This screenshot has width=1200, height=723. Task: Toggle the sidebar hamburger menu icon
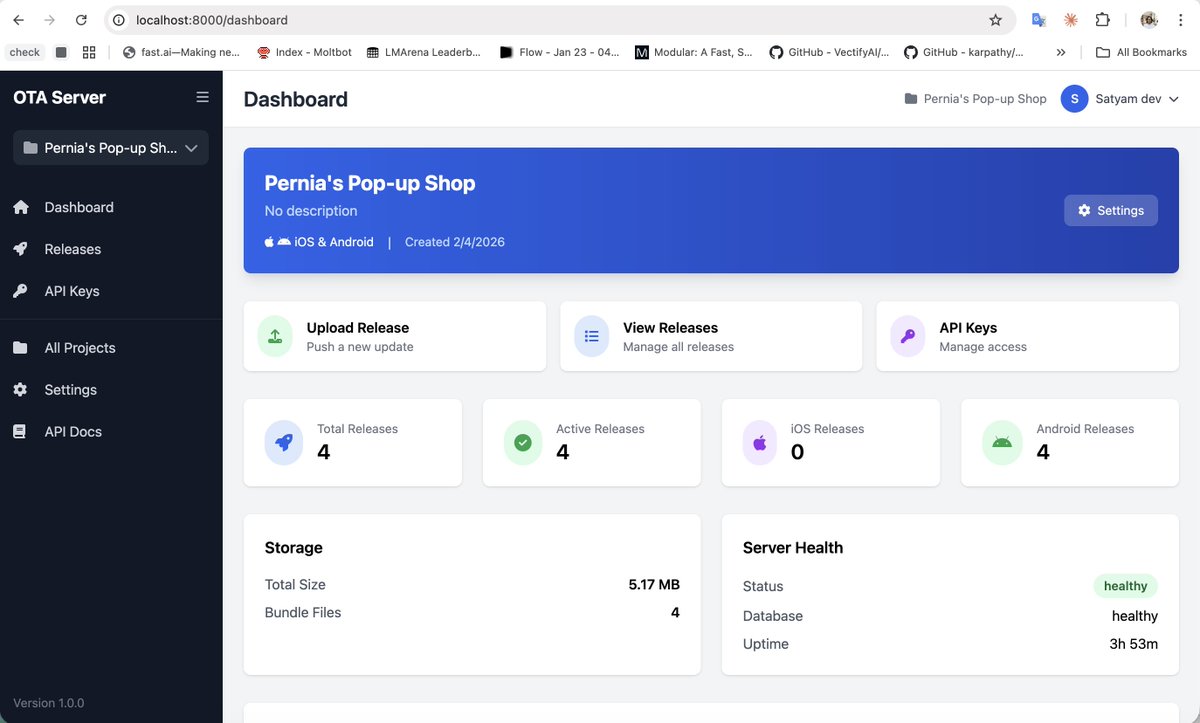[x=202, y=97]
